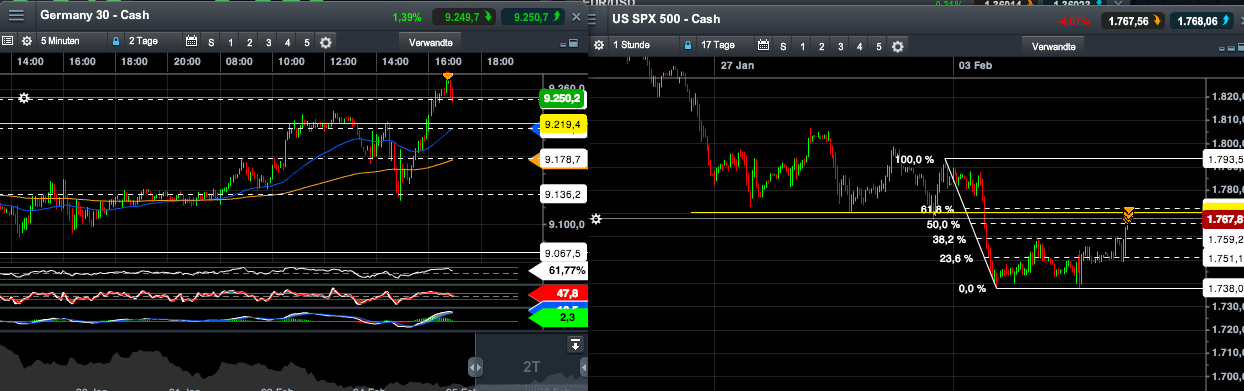1244x391 pixels.
Task: Select preset 2 in US SPX 500 toolbar
Action: (x=821, y=46)
